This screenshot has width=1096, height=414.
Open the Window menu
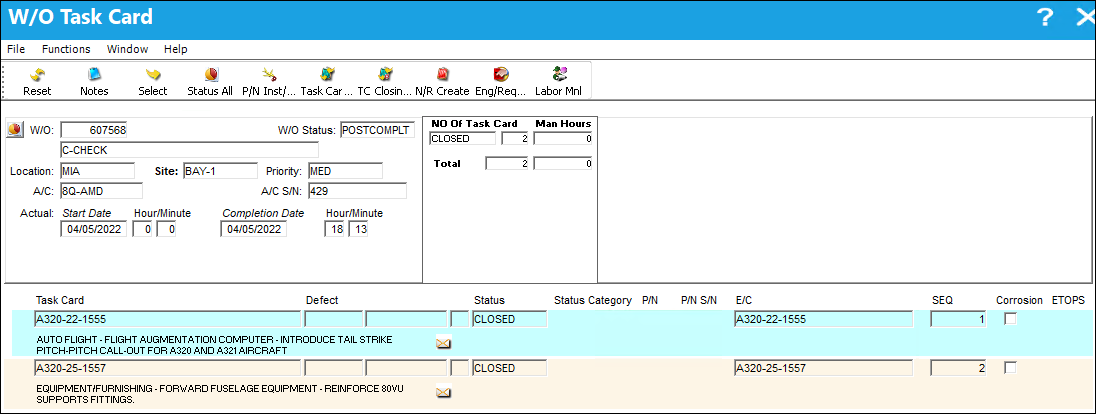point(127,49)
